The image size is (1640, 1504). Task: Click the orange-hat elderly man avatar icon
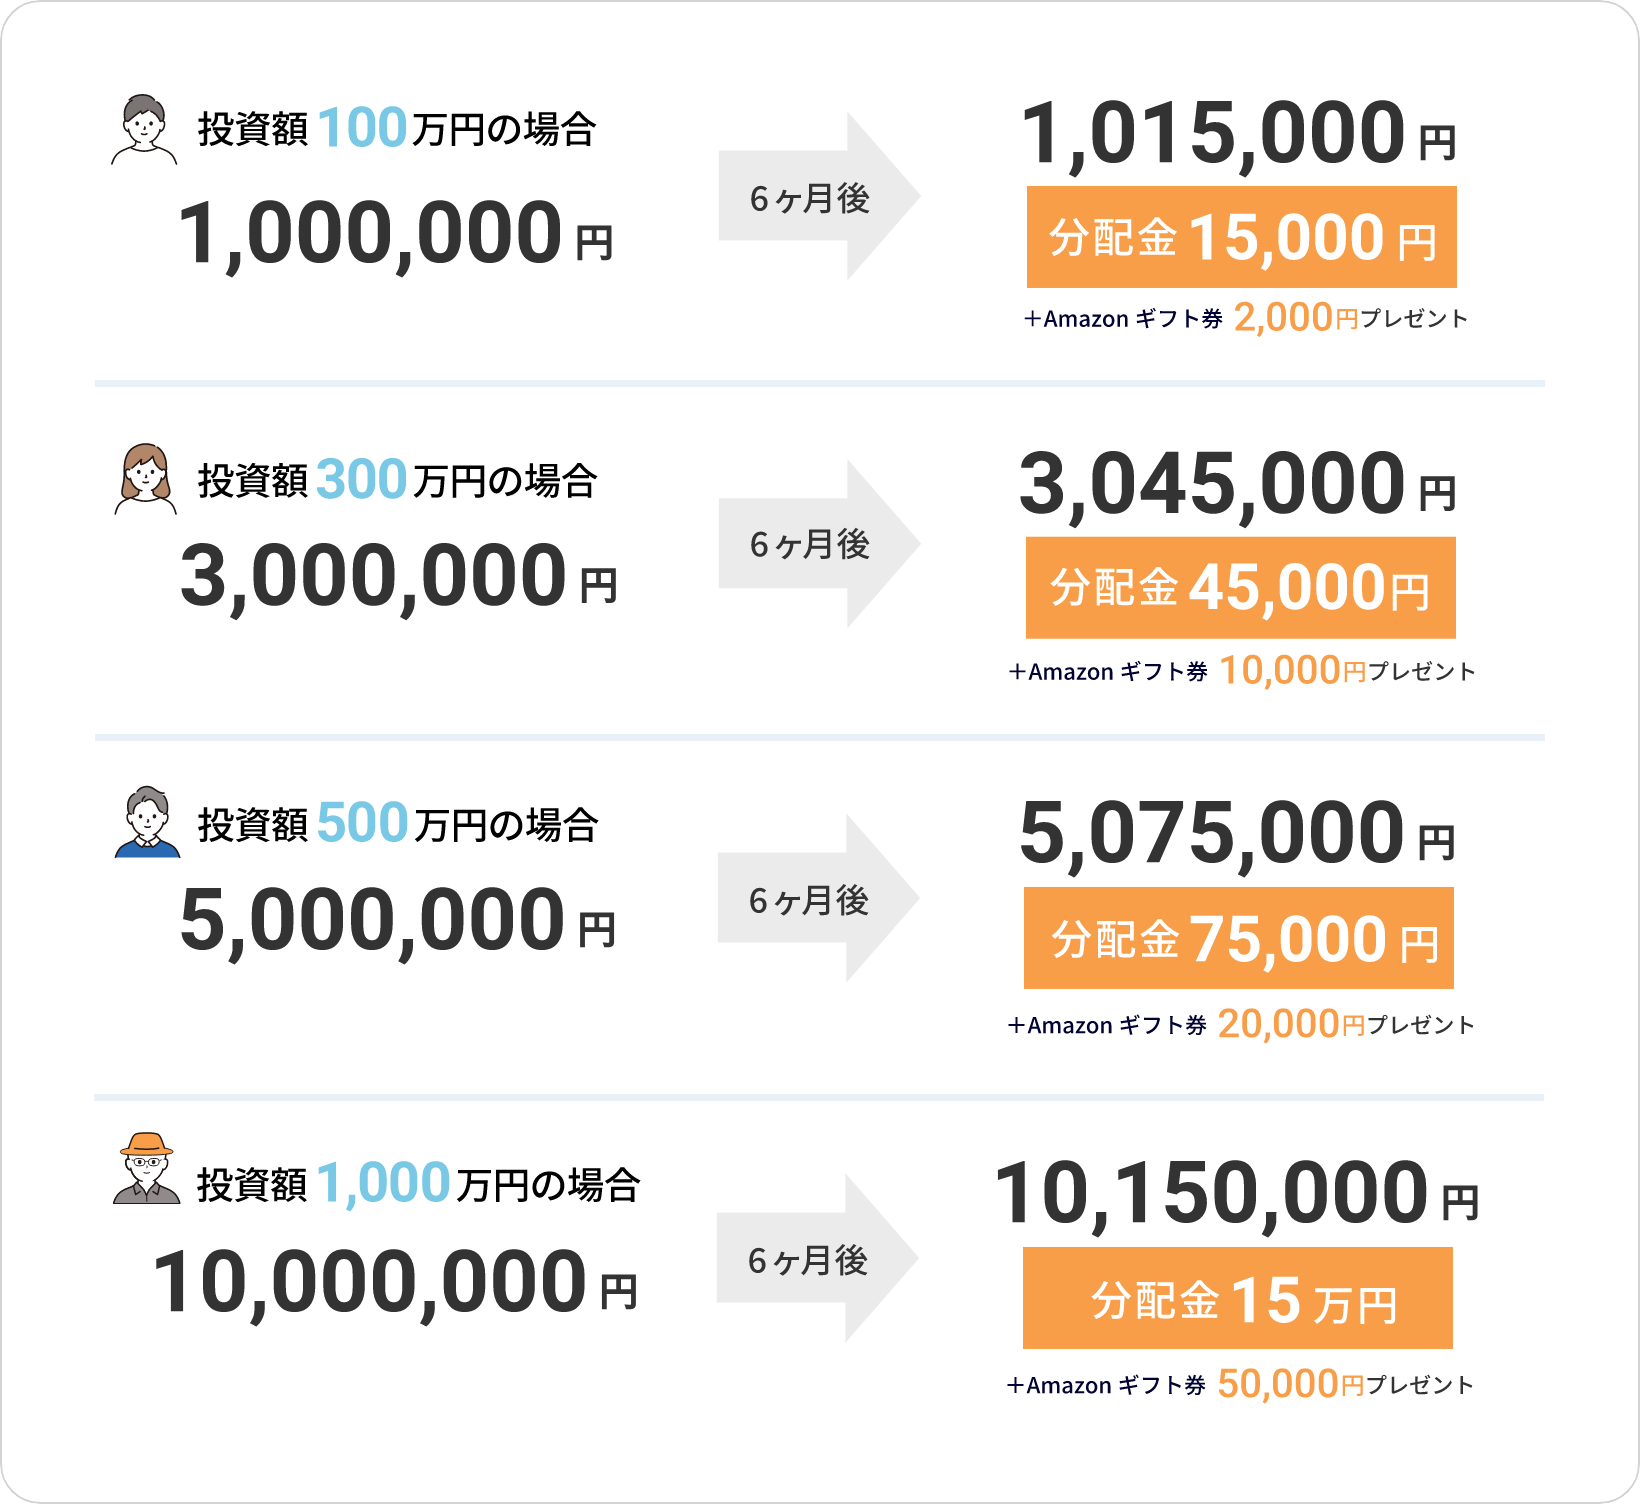tap(147, 1168)
